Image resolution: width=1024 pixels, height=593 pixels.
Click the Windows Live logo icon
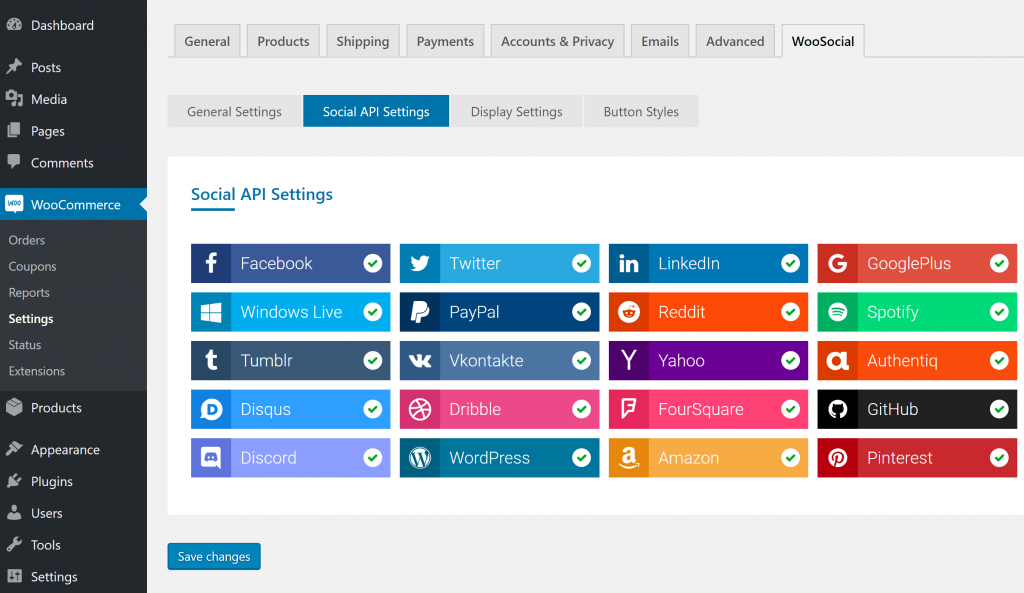coord(211,312)
